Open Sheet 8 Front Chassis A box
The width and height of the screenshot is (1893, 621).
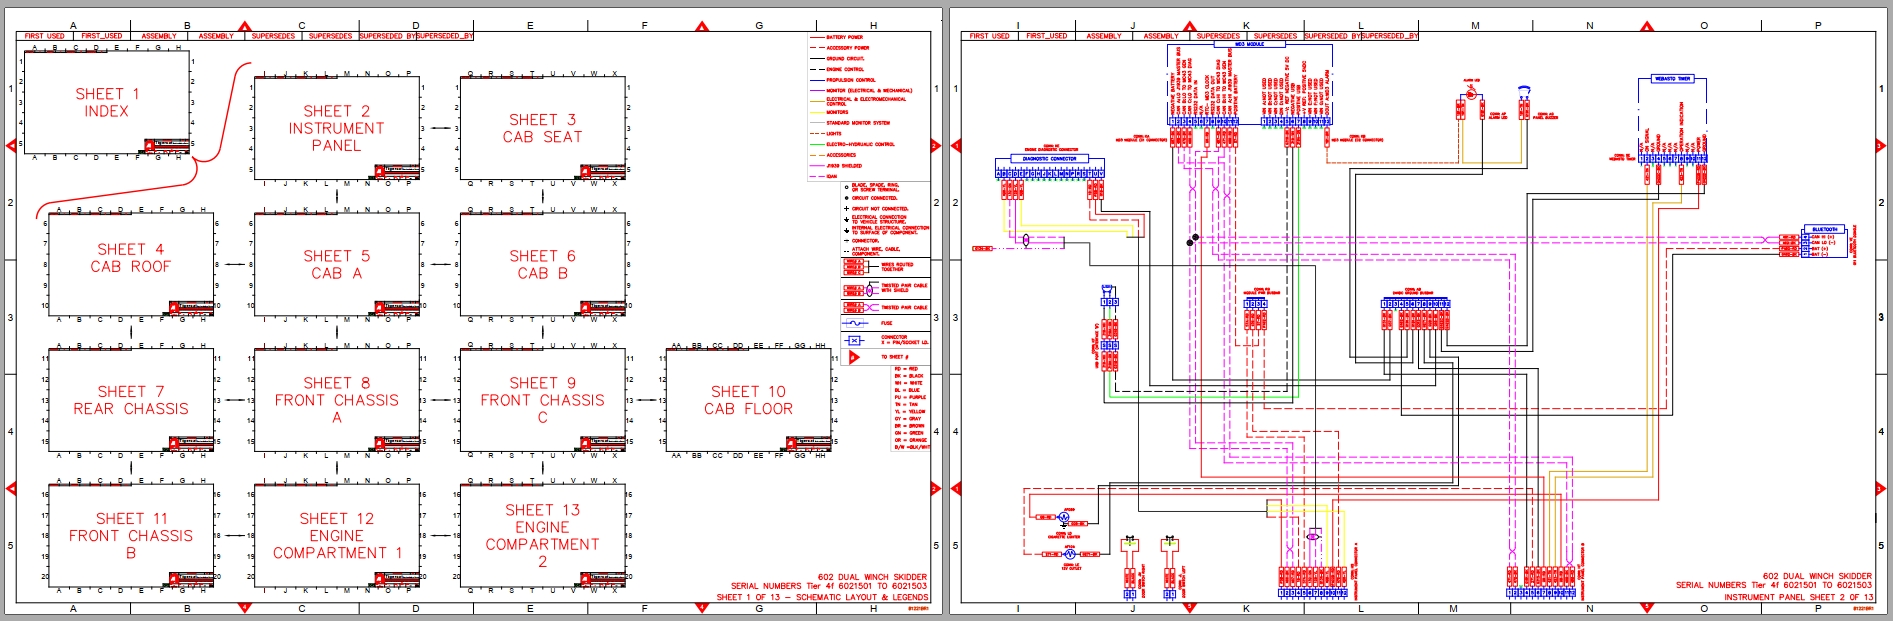[x=336, y=400]
